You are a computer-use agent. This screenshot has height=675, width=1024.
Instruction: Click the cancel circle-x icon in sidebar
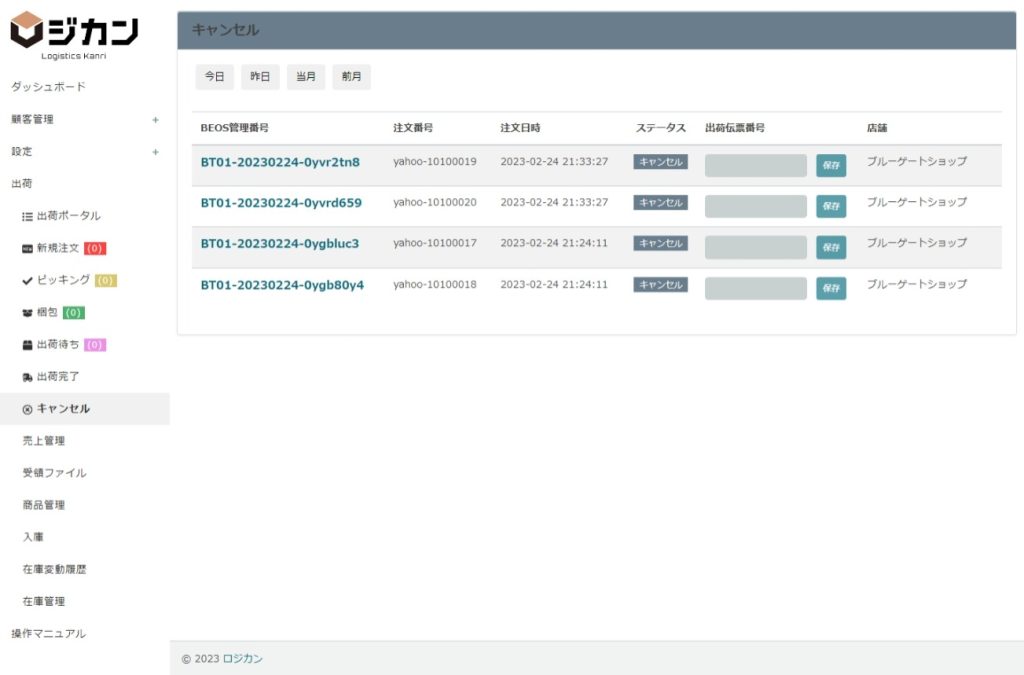click(27, 409)
